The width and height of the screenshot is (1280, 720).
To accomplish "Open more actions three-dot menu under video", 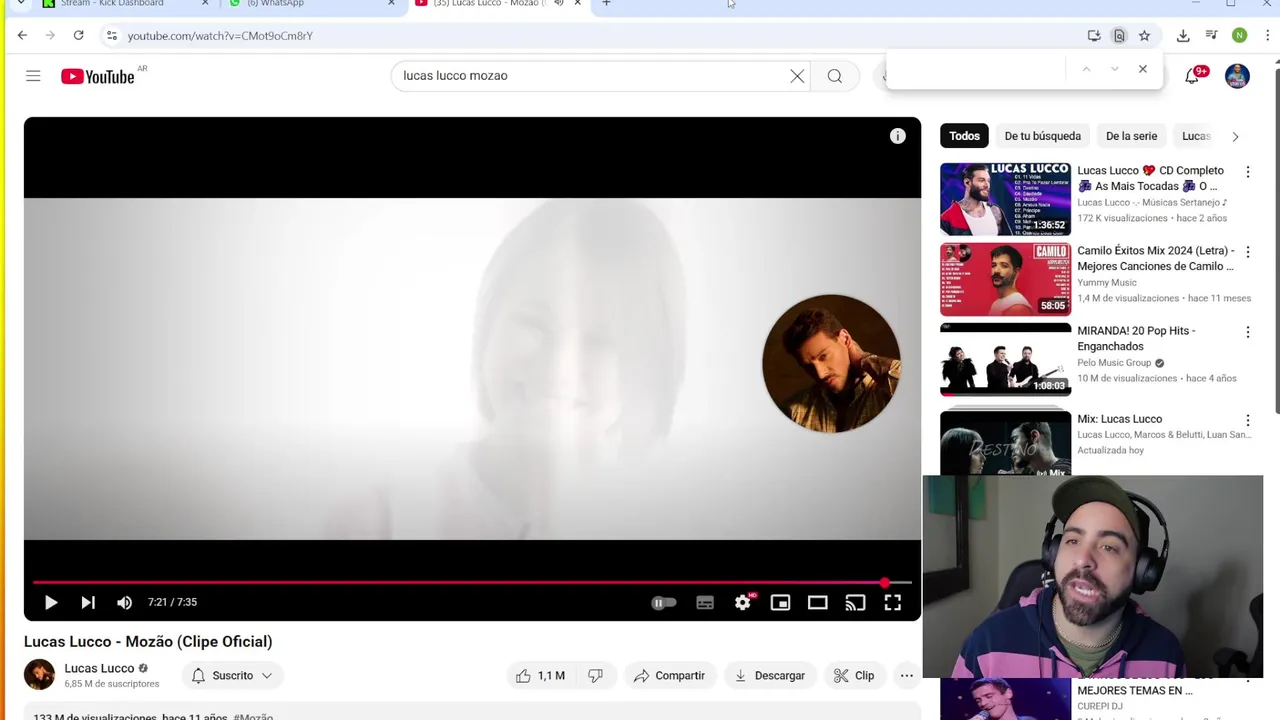I will (x=907, y=676).
